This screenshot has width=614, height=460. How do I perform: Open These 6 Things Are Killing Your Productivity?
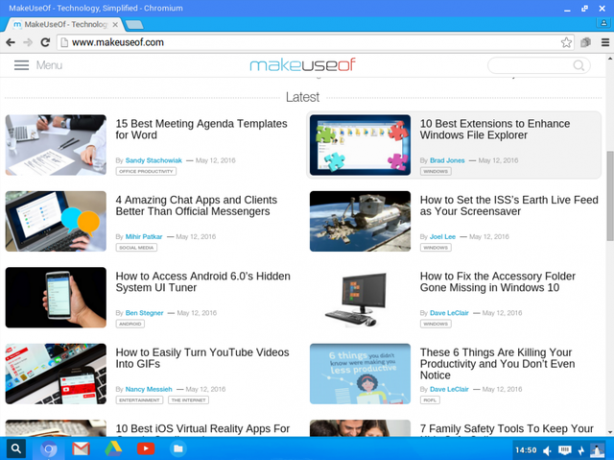click(x=497, y=364)
